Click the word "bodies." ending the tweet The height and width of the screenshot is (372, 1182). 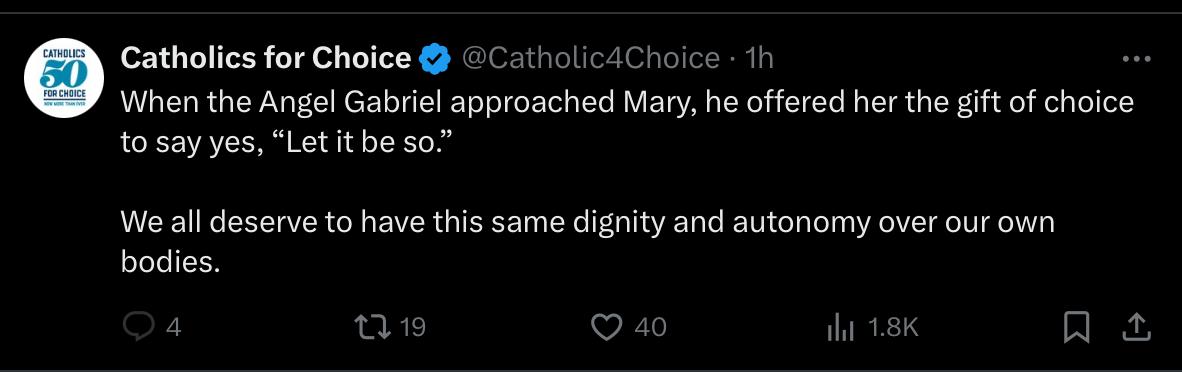coord(170,261)
